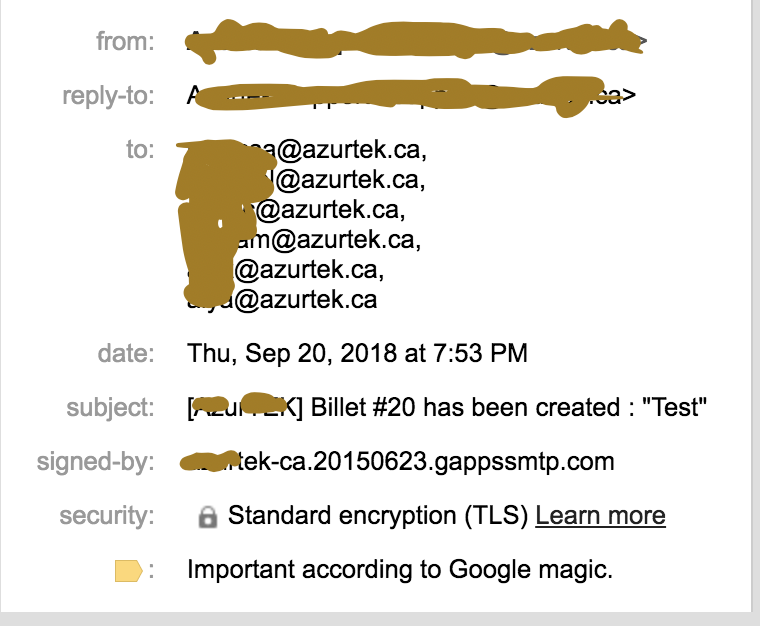The height and width of the screenshot is (626, 760).
Task: Click the redacted sender address in the from row
Action: pos(410,41)
